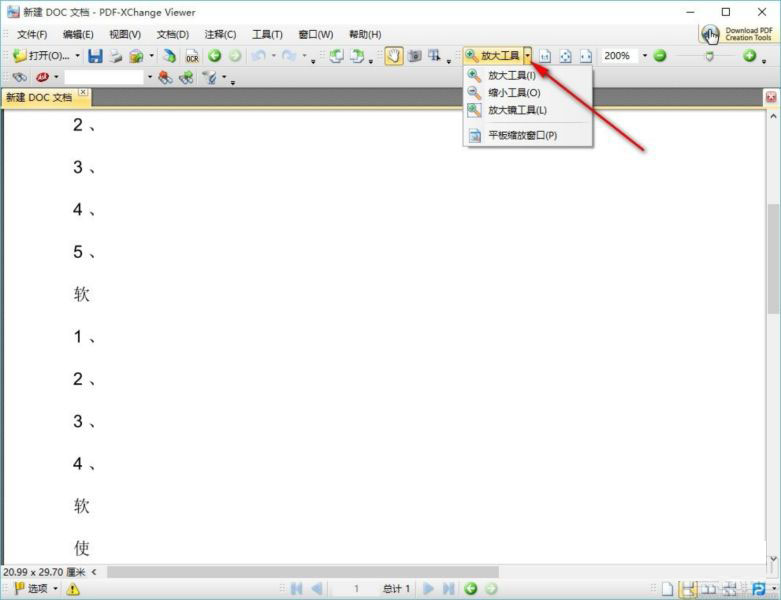Image resolution: width=781 pixels, height=600 pixels.
Task: Click the zoom slider handle
Action: point(710,56)
